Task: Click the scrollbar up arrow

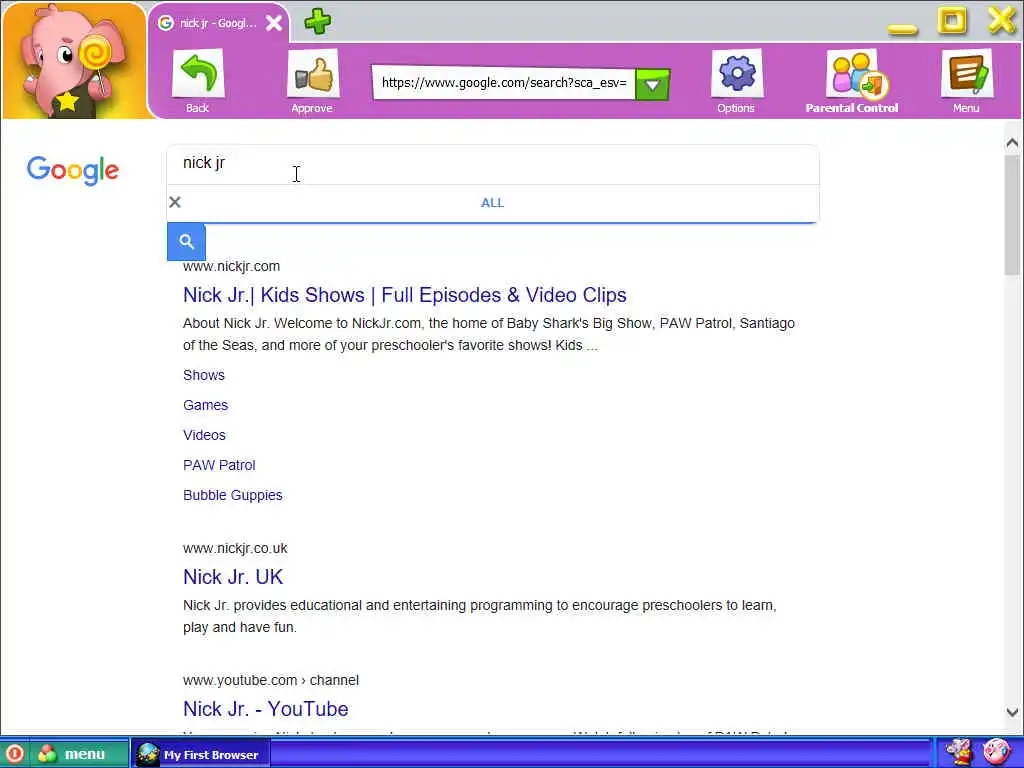Action: (x=1012, y=142)
